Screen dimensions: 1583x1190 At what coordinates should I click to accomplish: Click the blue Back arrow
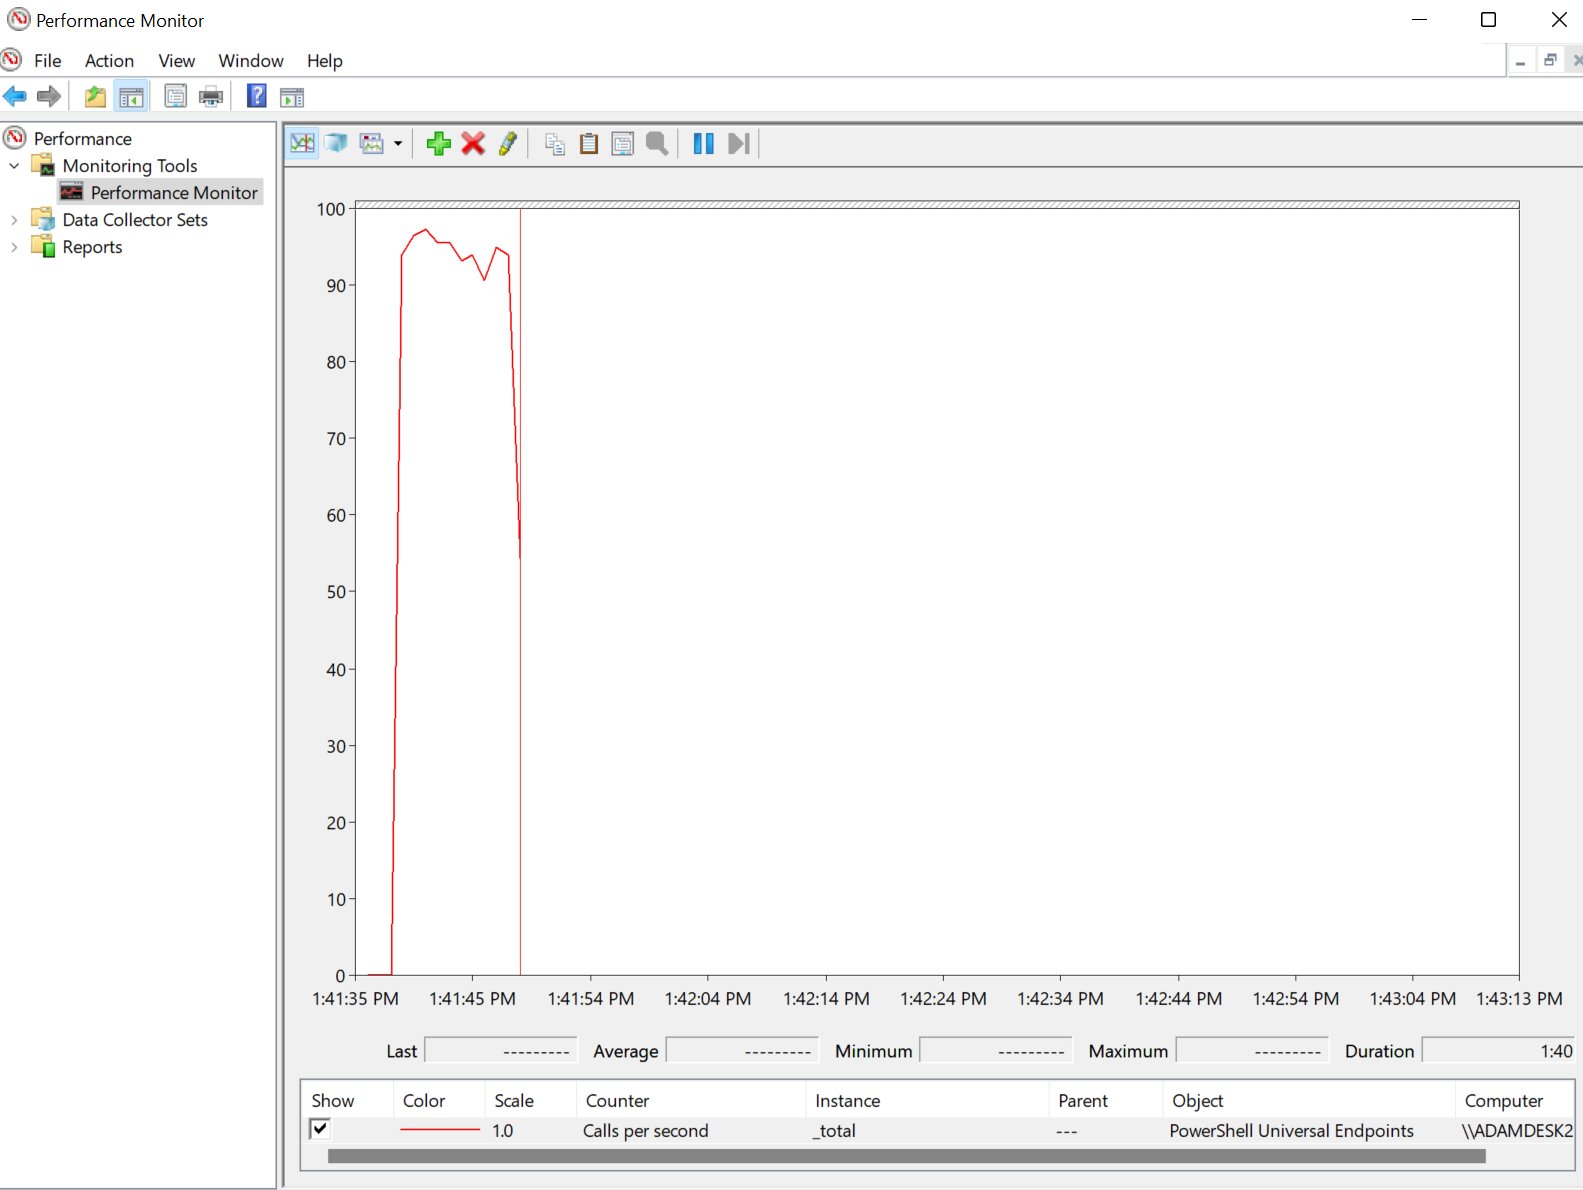[16, 97]
